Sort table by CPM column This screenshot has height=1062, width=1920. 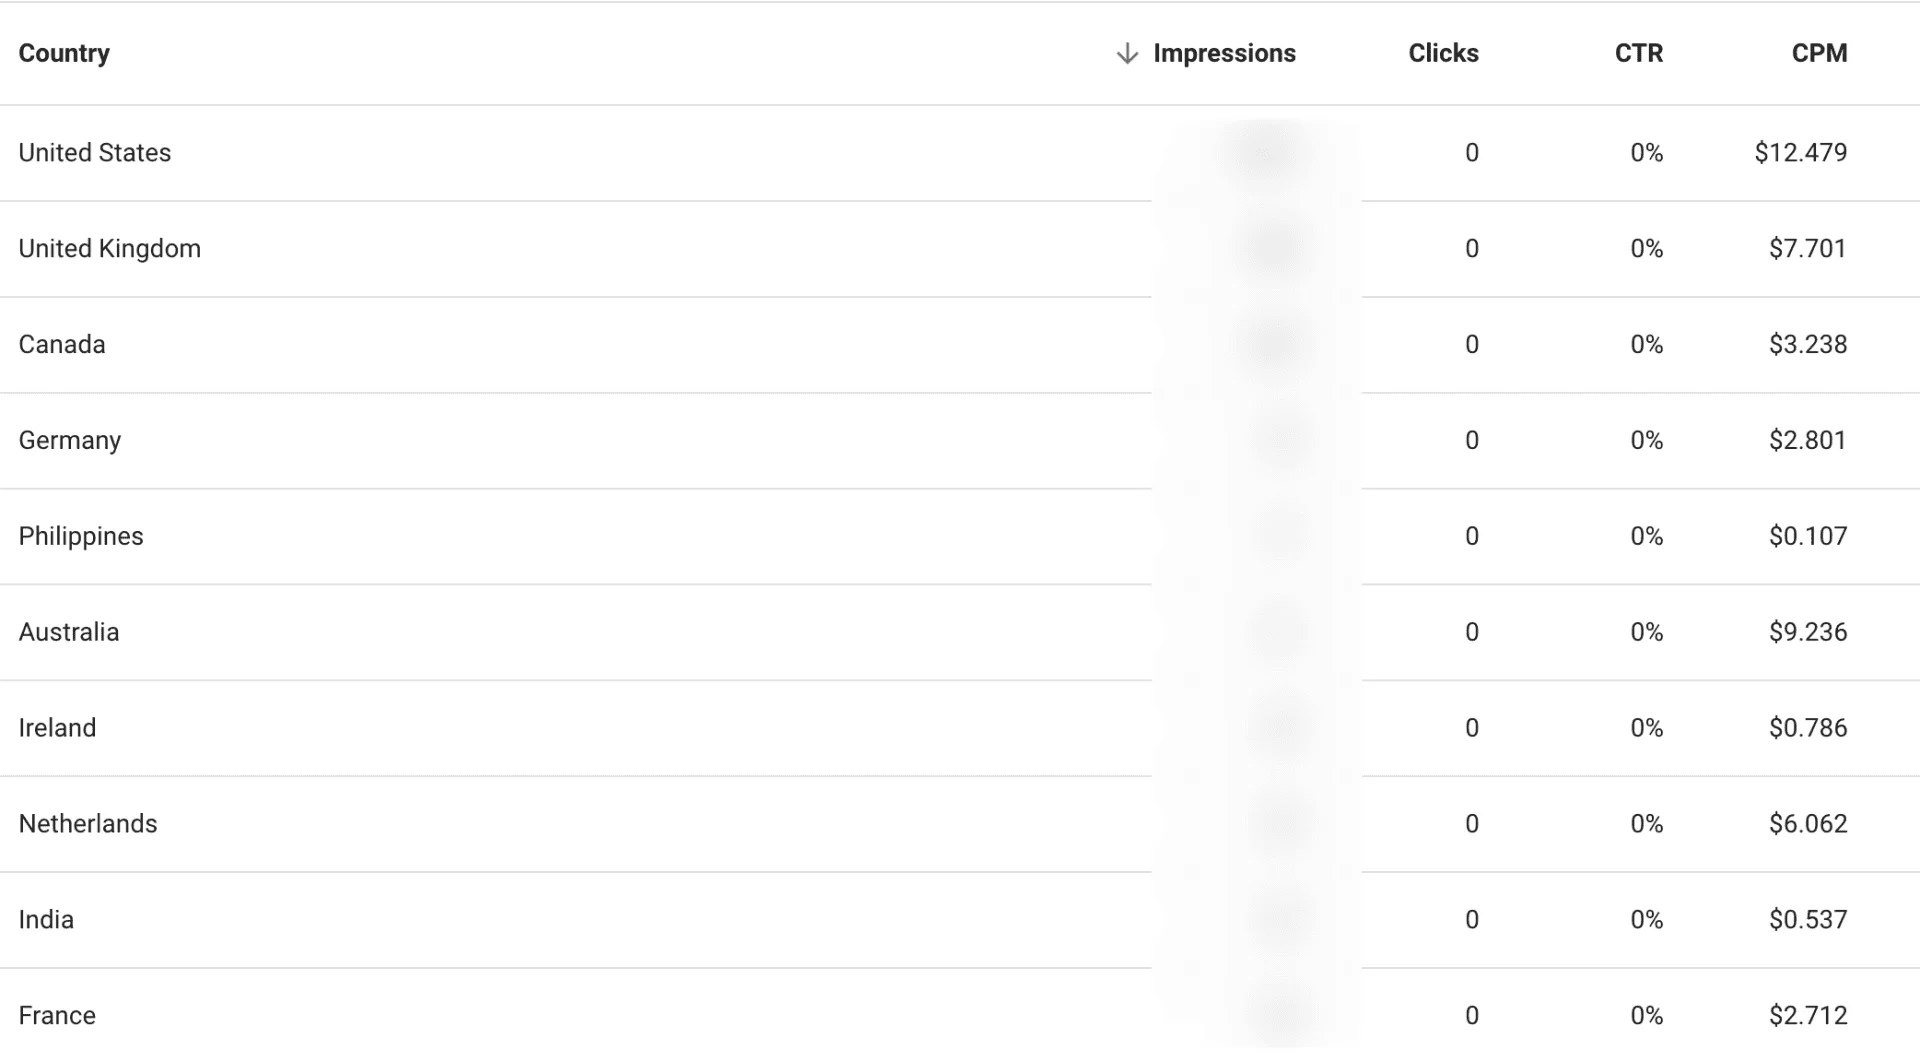point(1819,53)
